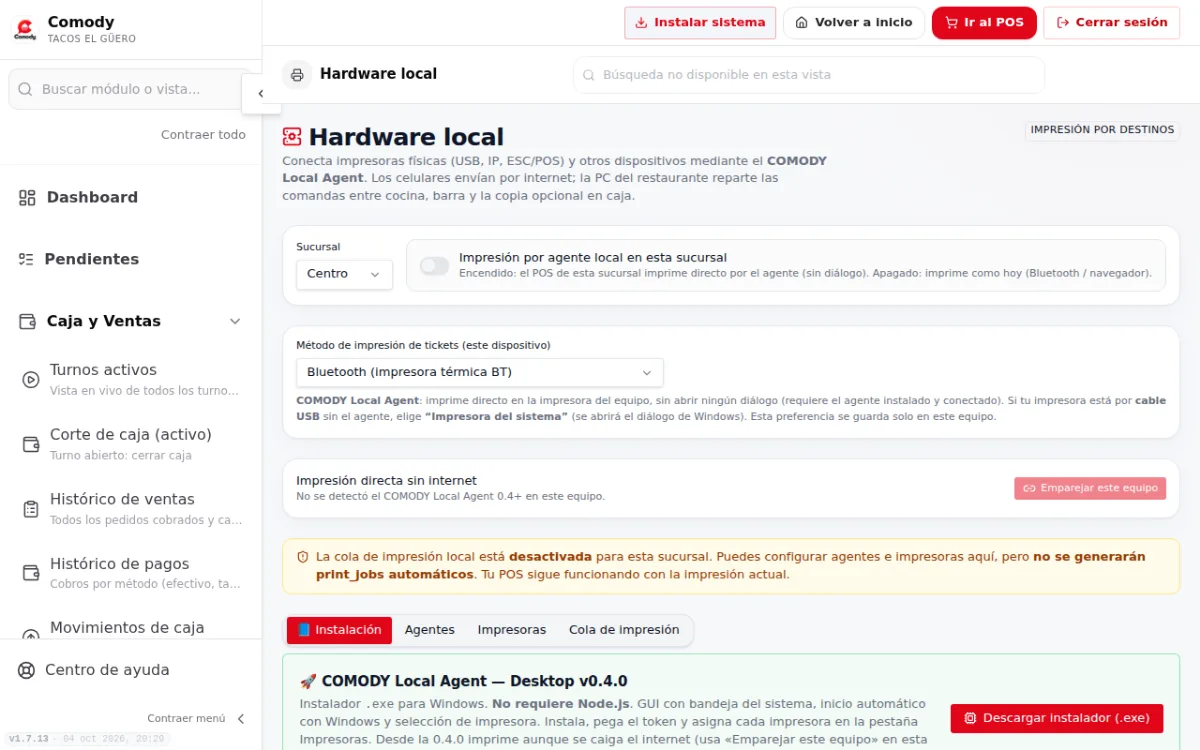The image size is (1200, 750).
Task: Click the Corte de caja wallet icon
Action: pyautogui.click(x=31, y=444)
